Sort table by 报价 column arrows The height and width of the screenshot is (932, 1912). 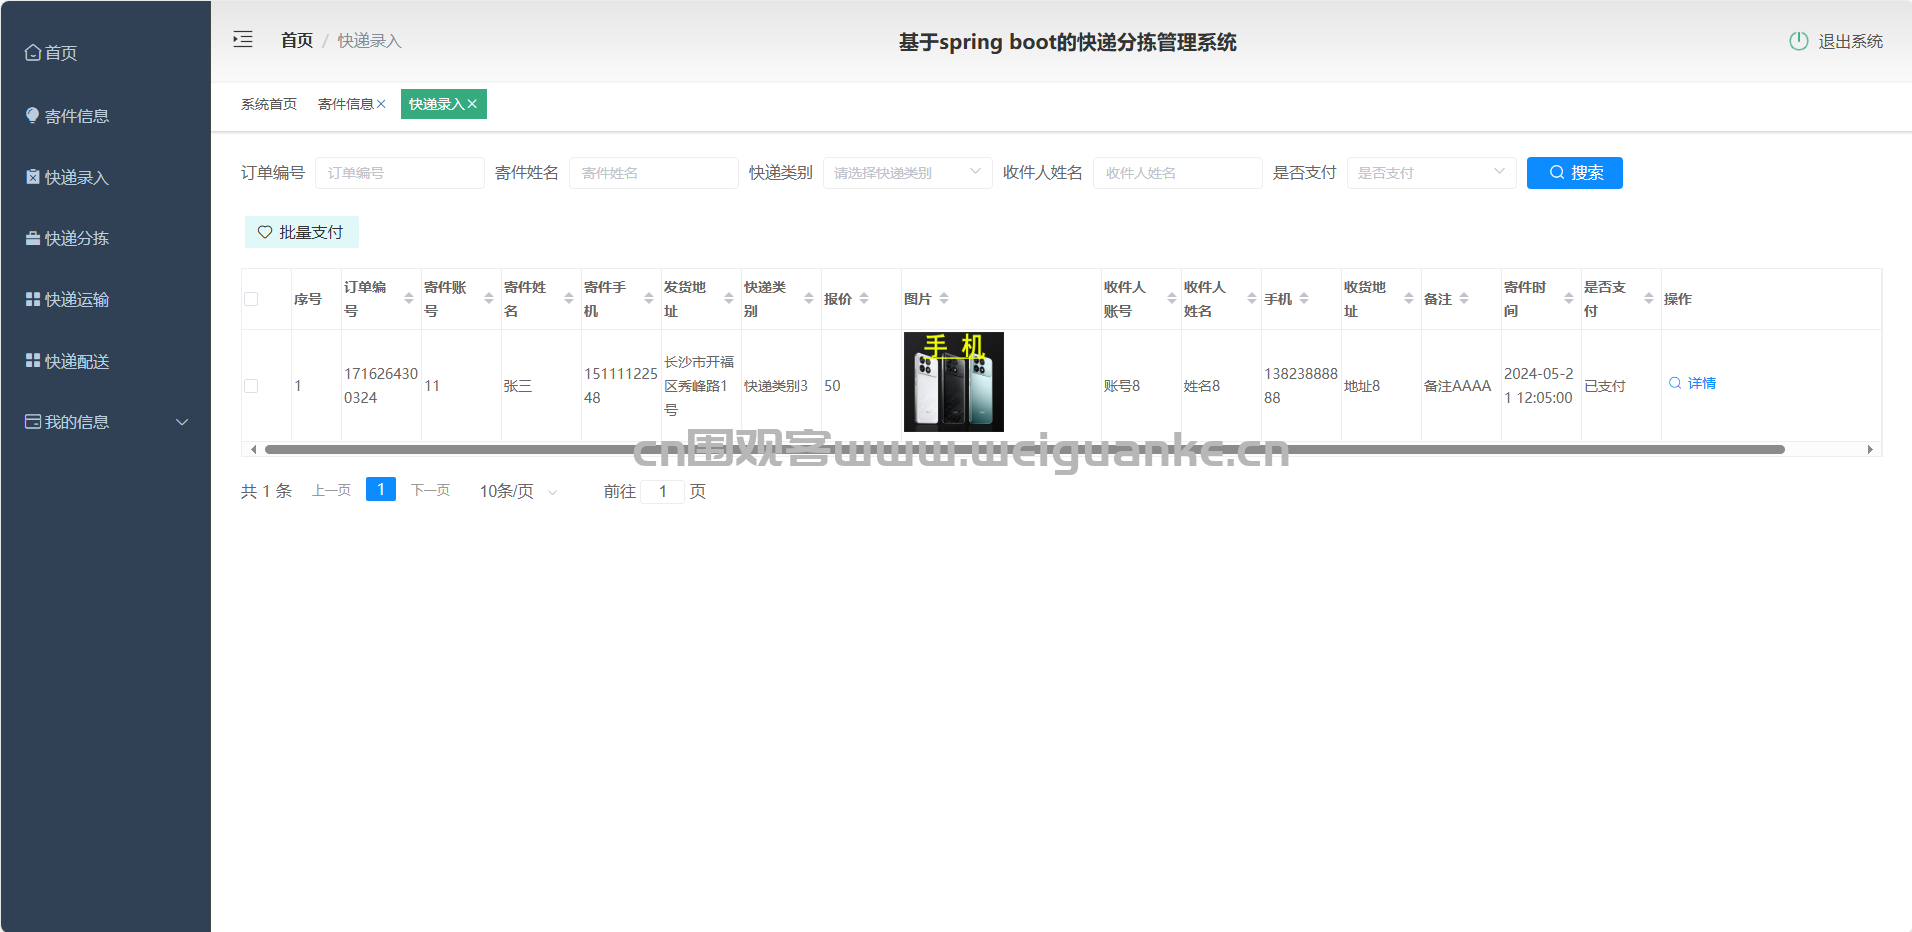tap(864, 299)
